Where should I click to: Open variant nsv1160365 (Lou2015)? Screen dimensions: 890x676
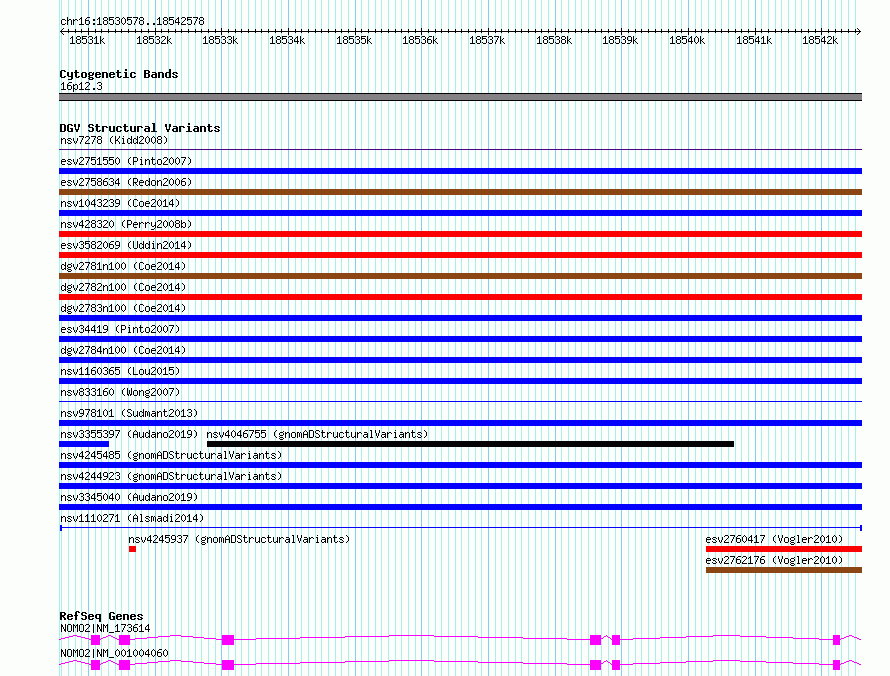(120, 371)
